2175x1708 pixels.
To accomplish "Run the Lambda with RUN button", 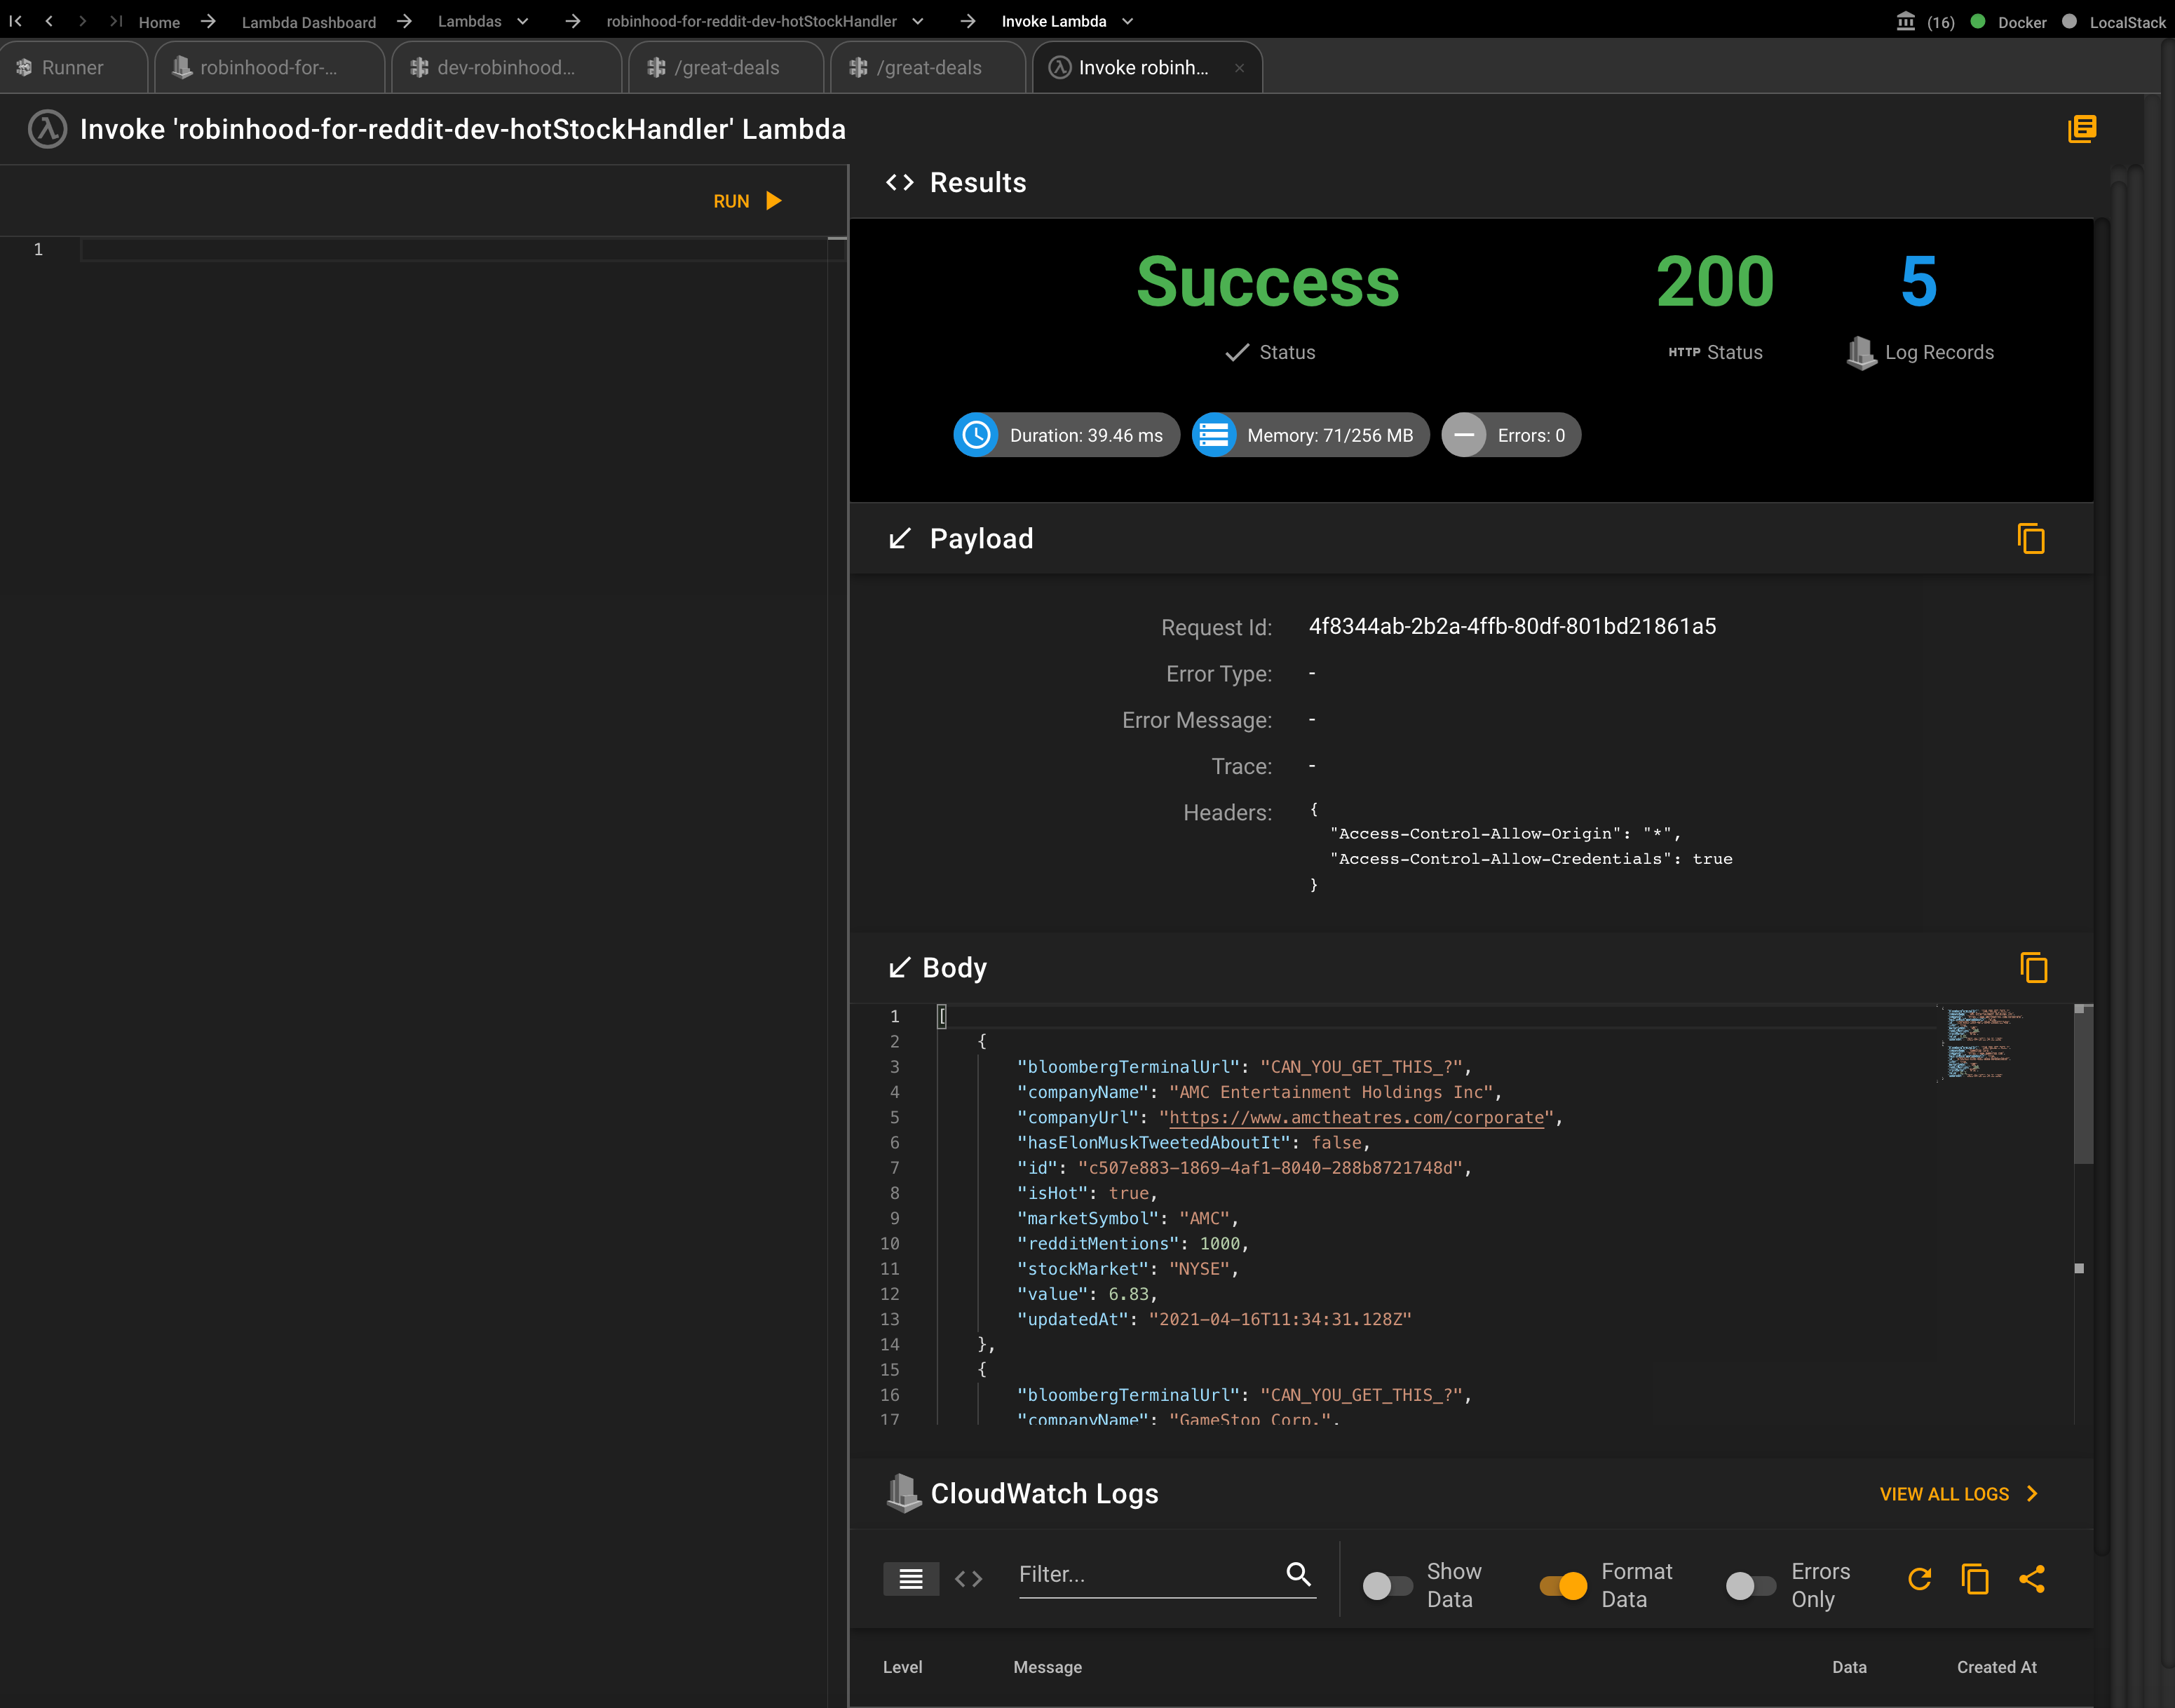I will pyautogui.click(x=747, y=201).
